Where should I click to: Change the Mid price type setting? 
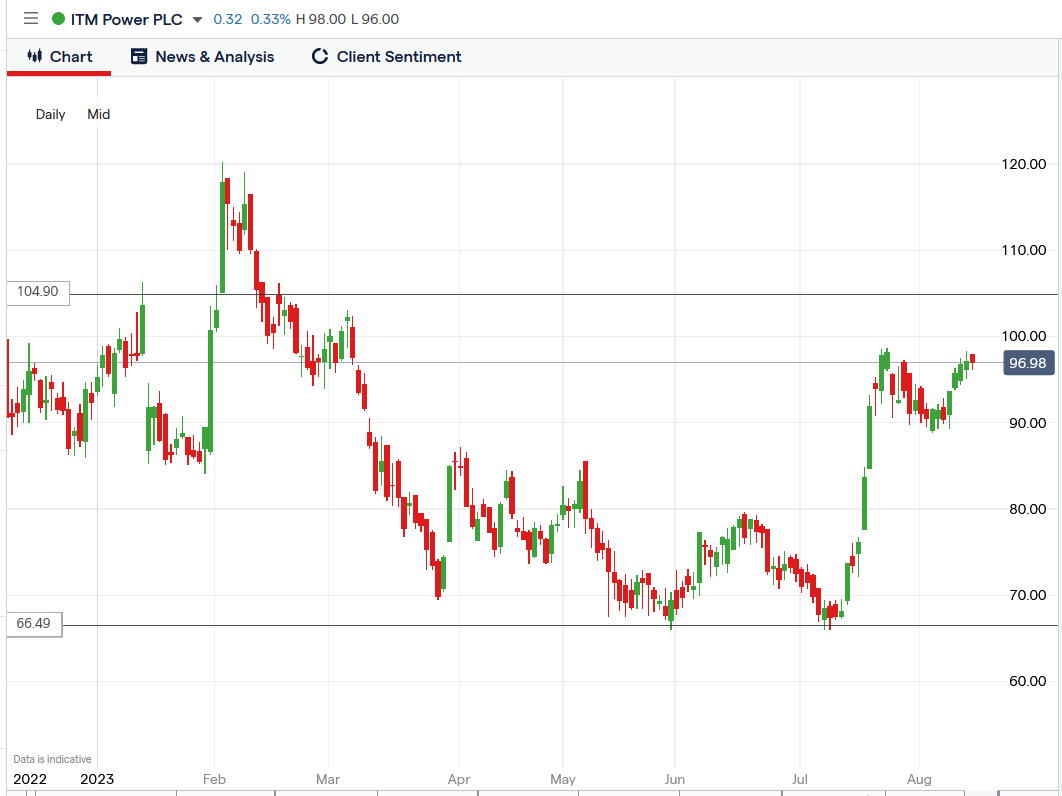tap(99, 114)
